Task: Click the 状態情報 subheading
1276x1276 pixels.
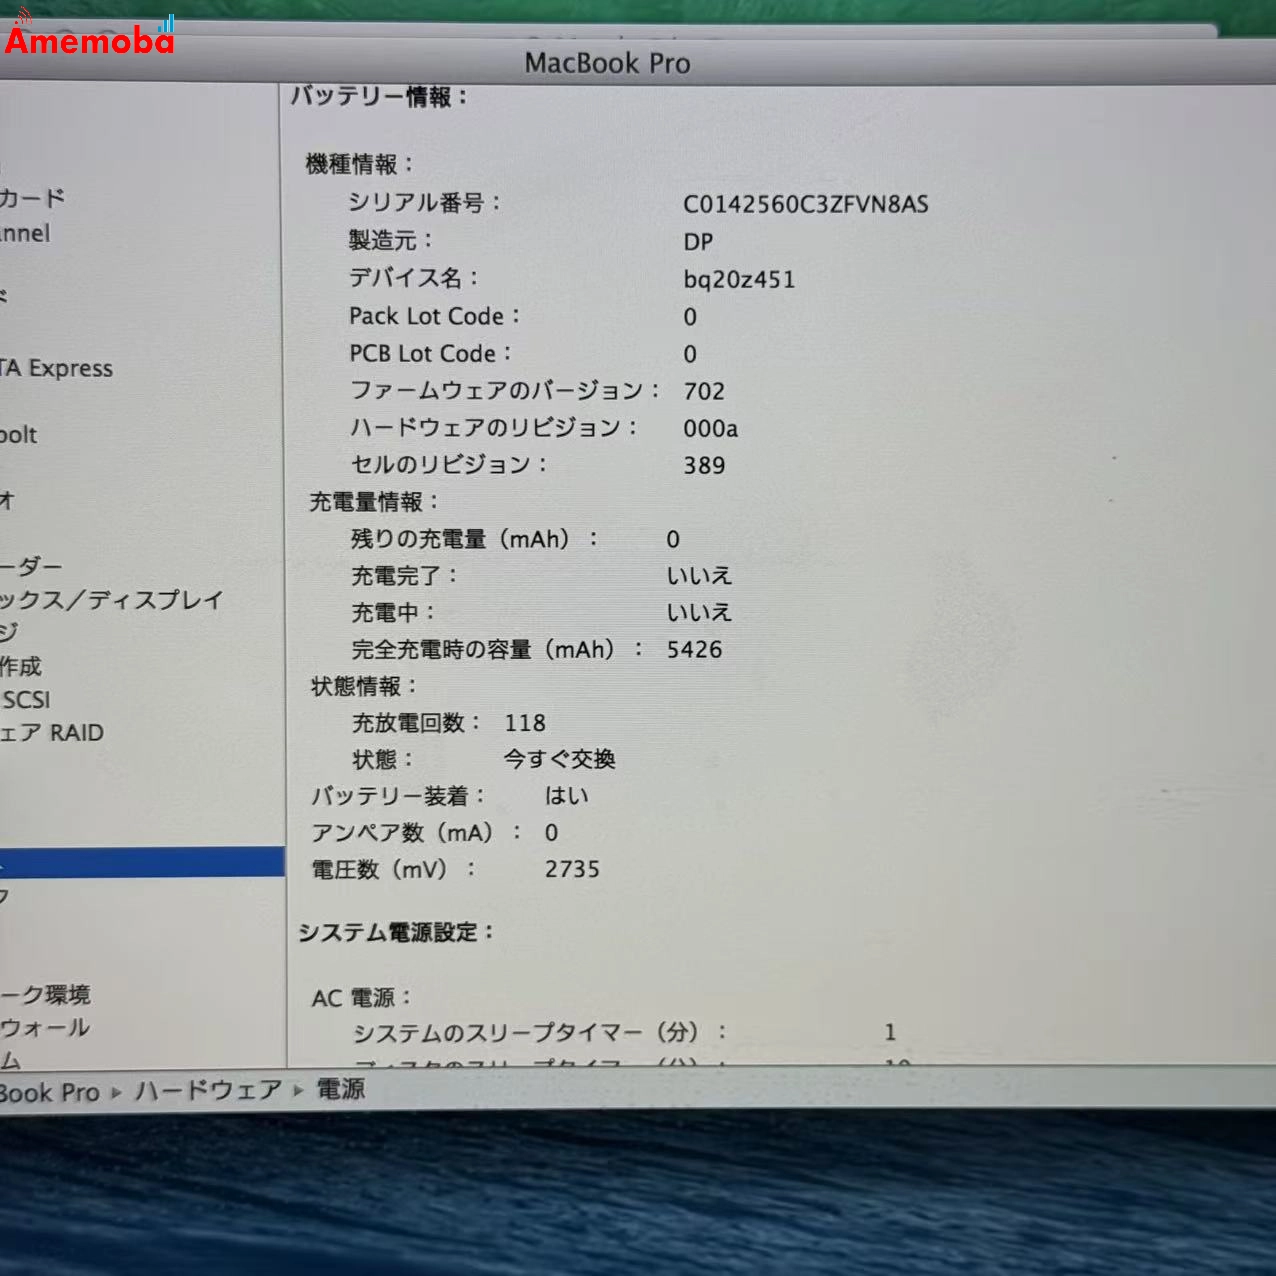Action: pos(364,686)
